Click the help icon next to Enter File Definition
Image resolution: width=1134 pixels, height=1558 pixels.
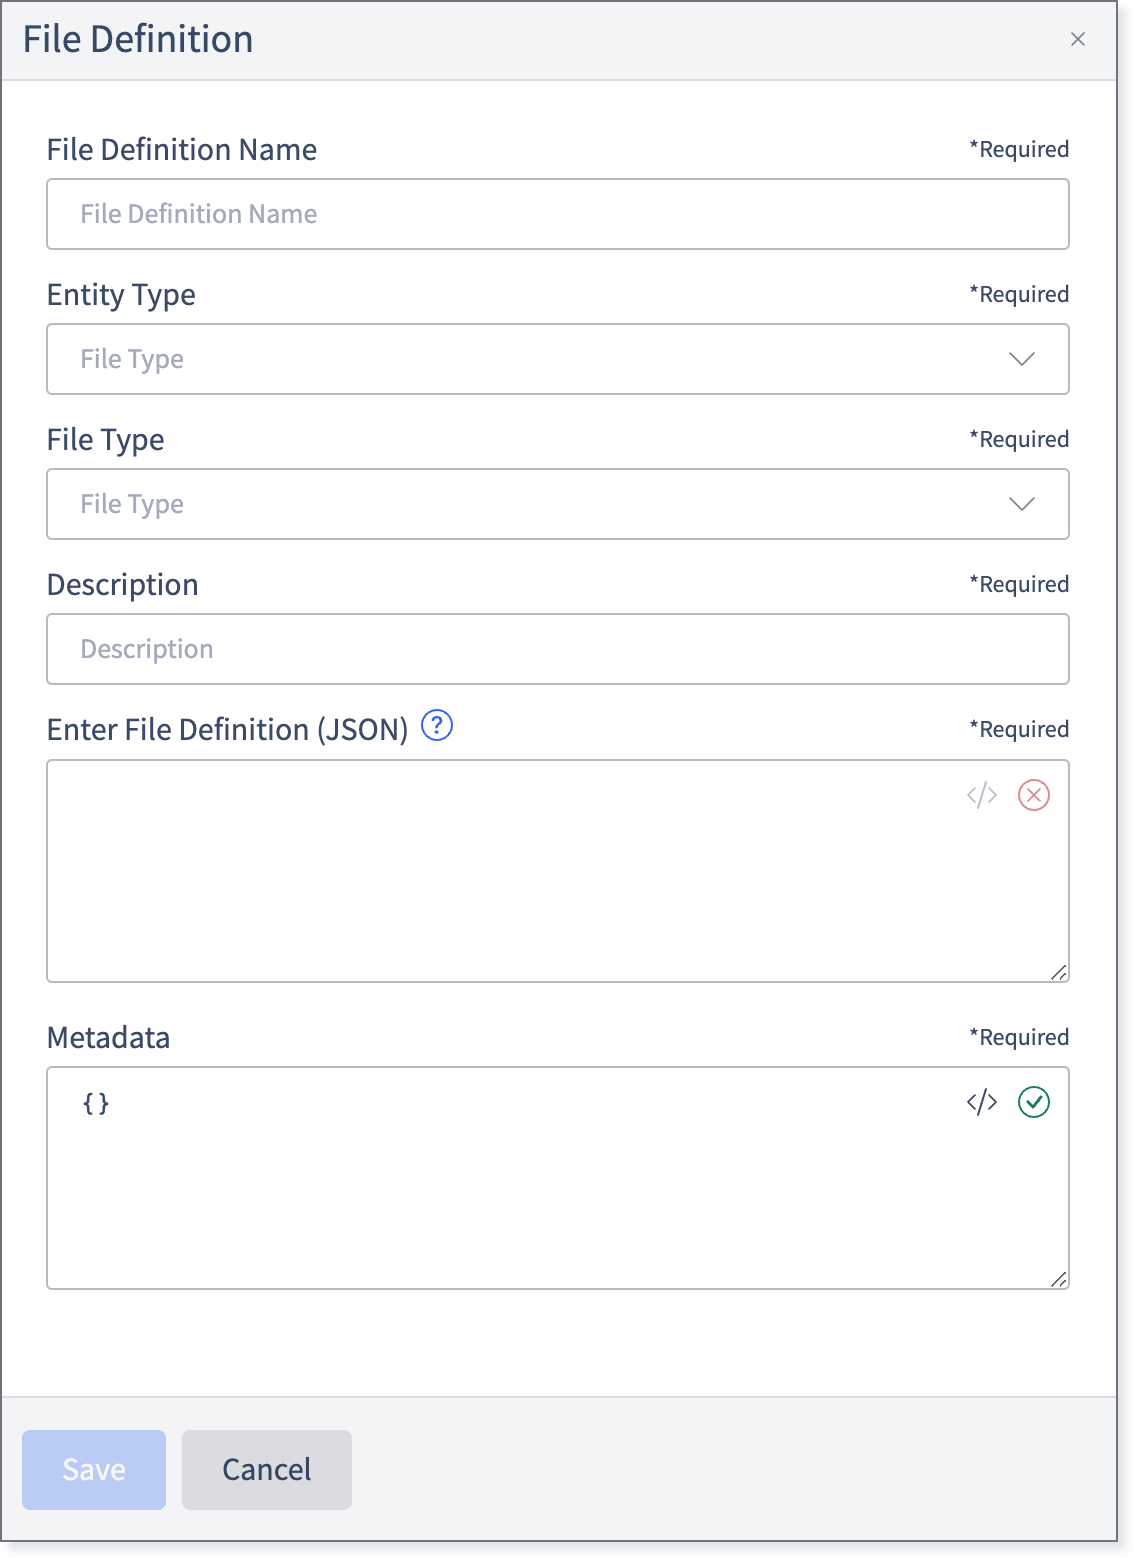pos(437,725)
